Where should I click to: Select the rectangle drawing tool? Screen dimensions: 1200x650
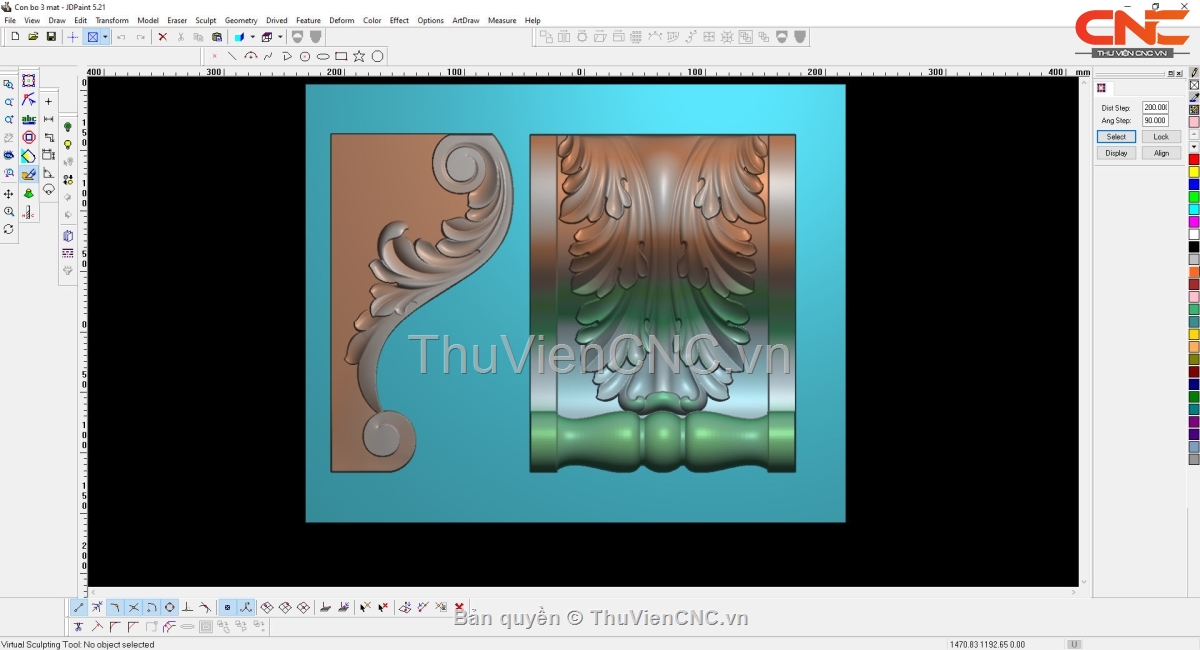pos(341,56)
